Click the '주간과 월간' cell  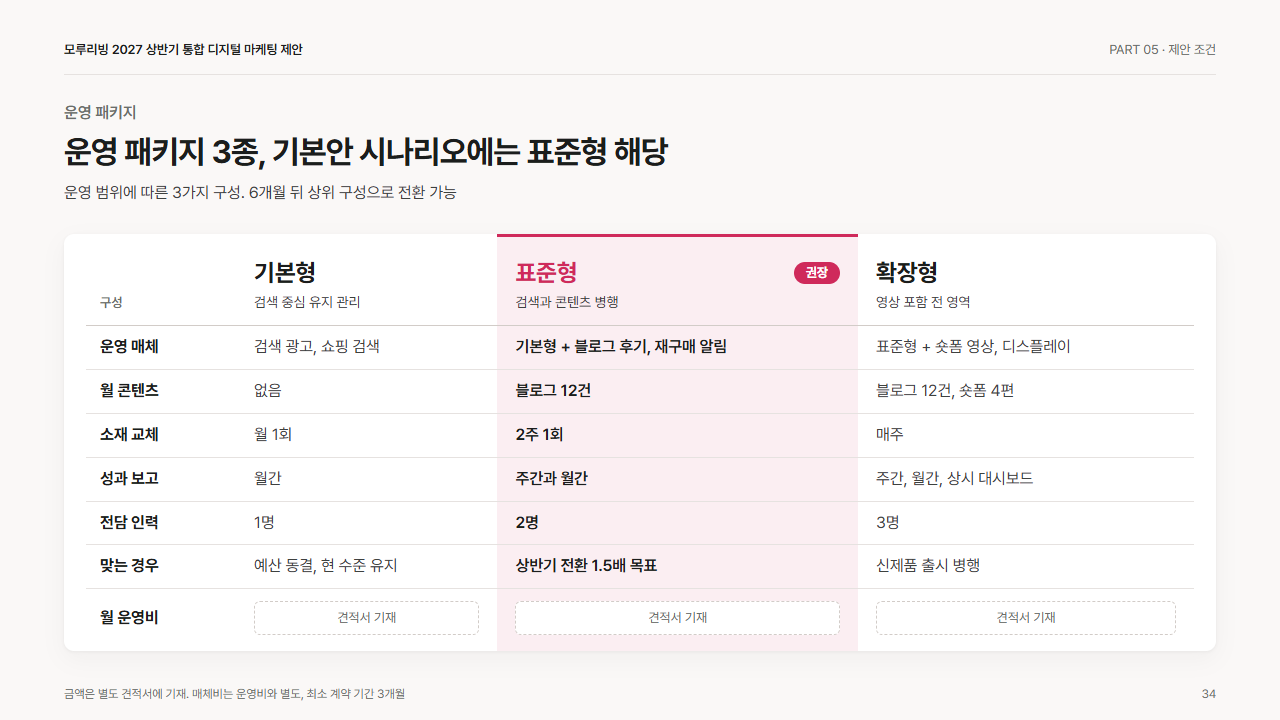[x=551, y=479]
